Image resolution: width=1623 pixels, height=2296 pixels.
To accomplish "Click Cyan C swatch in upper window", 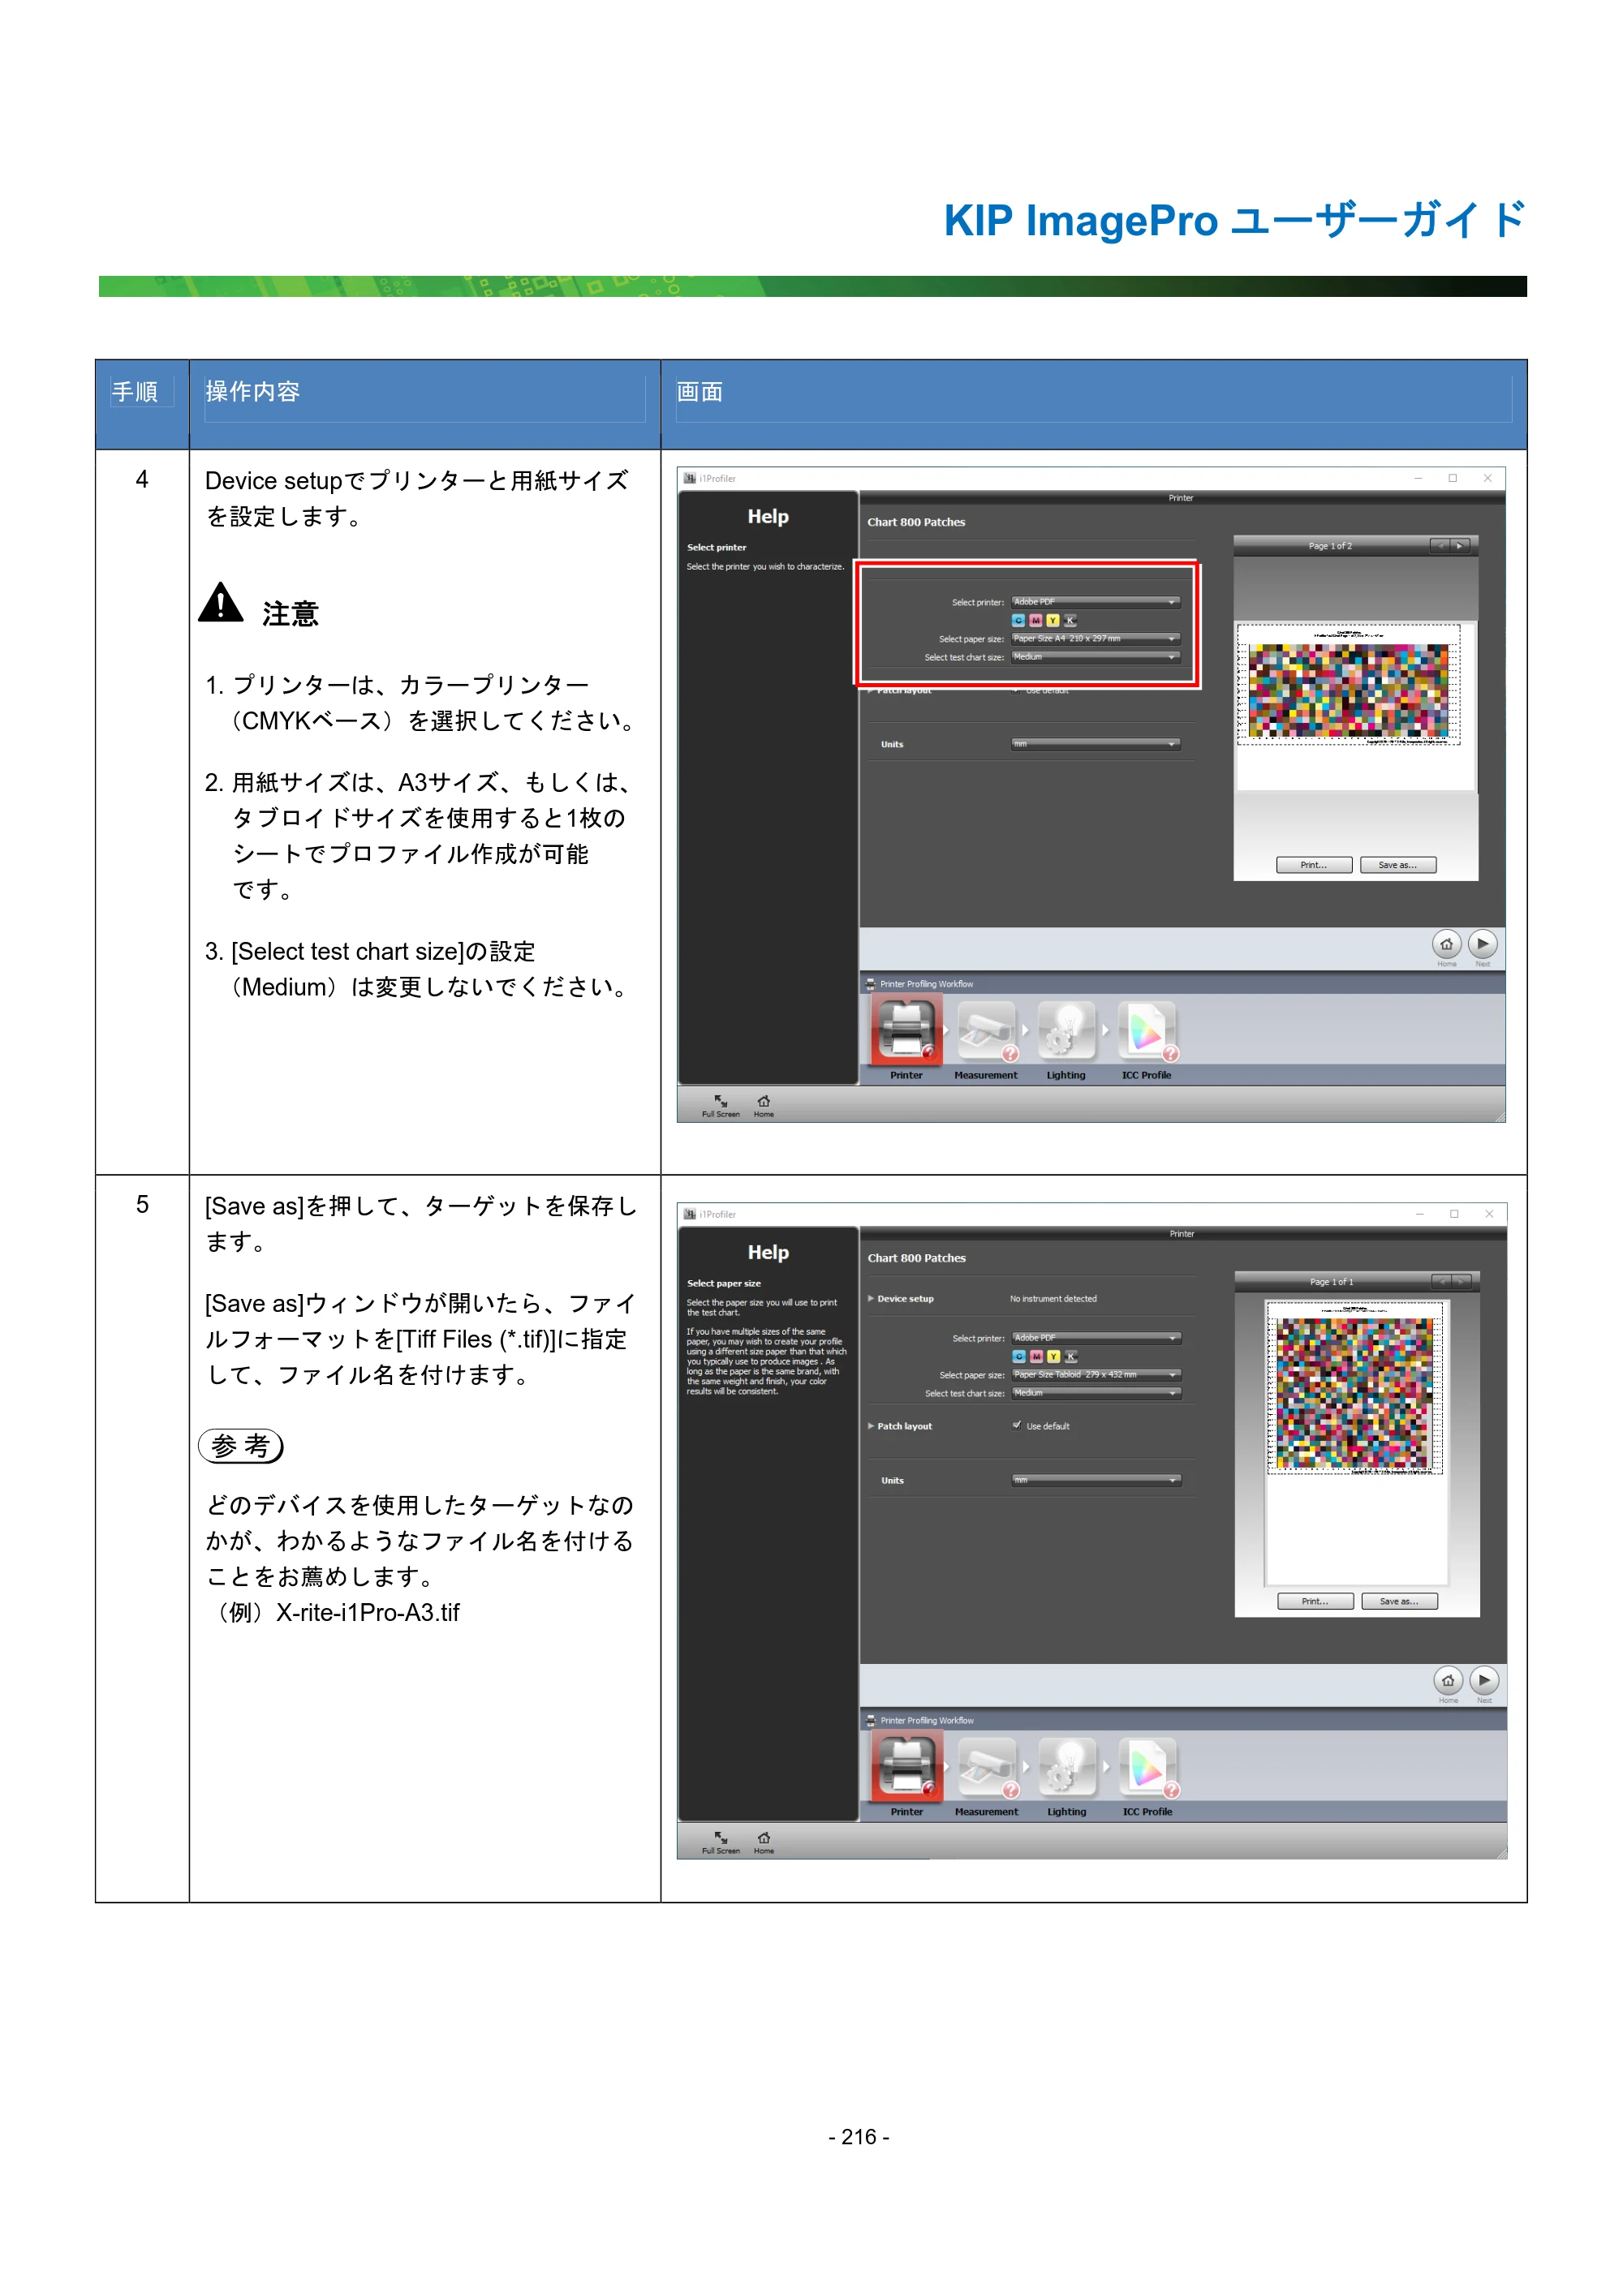I will coord(1018,620).
